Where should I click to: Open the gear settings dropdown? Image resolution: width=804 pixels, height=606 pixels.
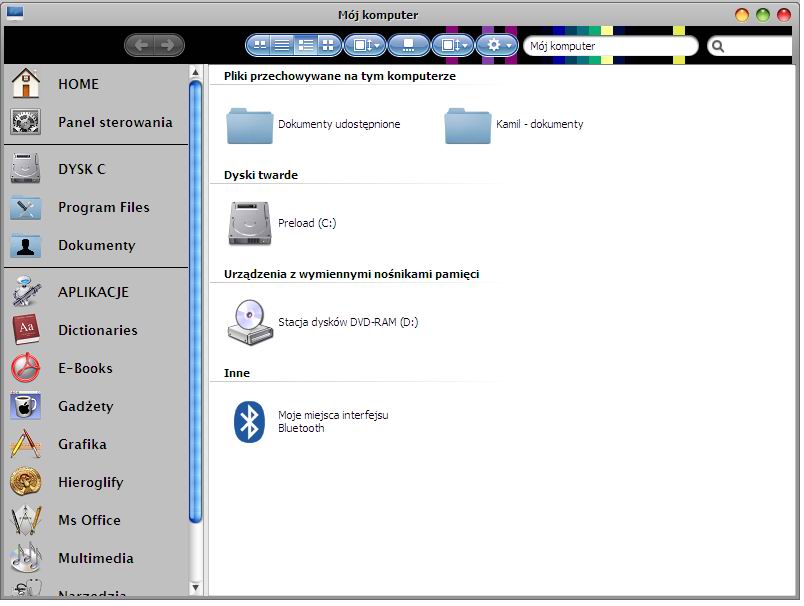(x=497, y=46)
